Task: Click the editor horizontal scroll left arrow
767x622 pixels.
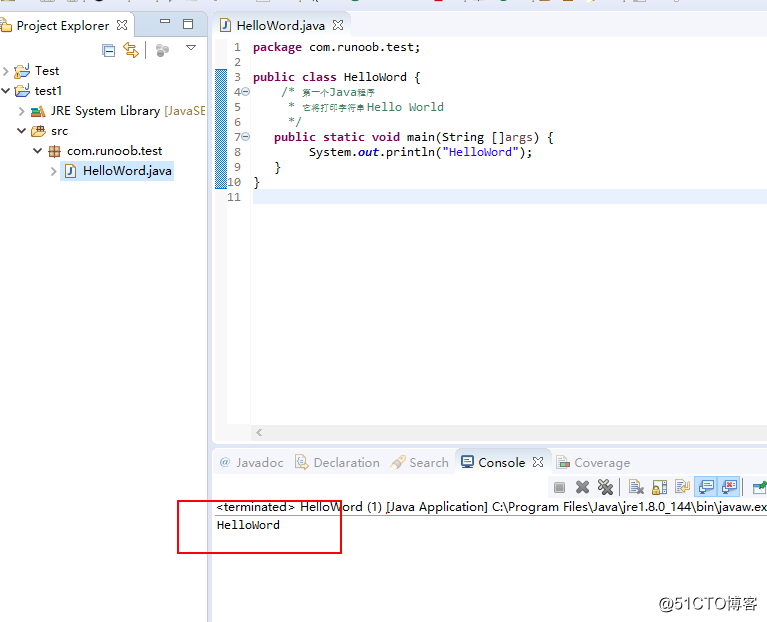Action: (x=259, y=432)
